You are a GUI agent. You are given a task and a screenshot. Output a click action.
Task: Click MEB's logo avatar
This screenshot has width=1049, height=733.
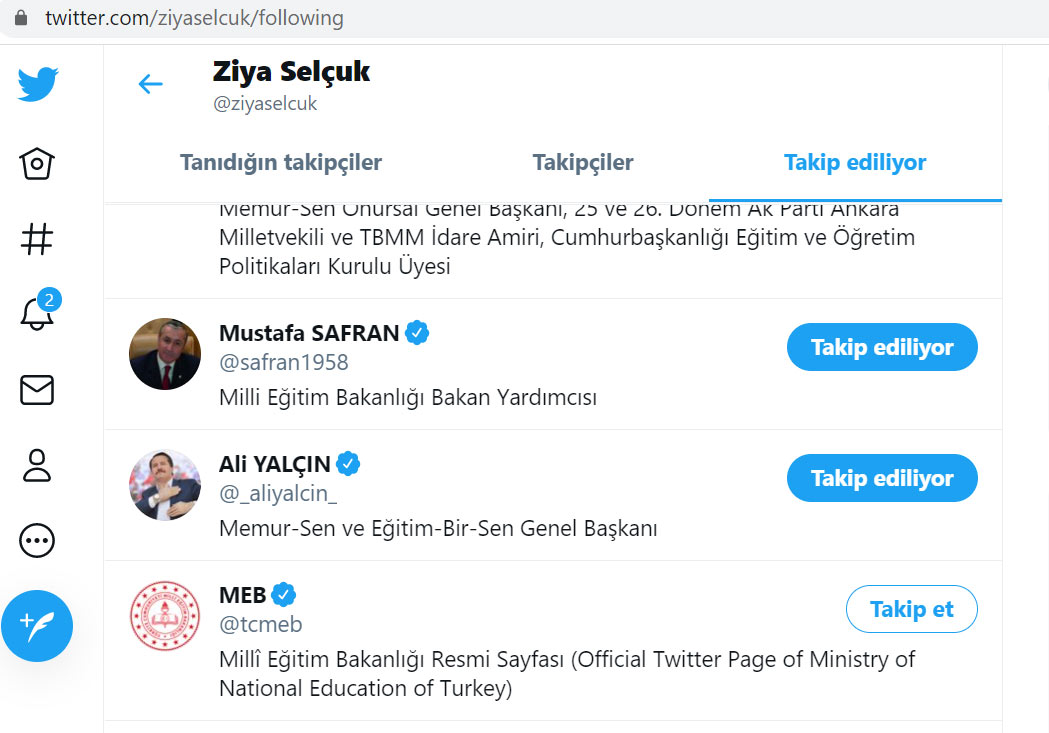point(165,615)
